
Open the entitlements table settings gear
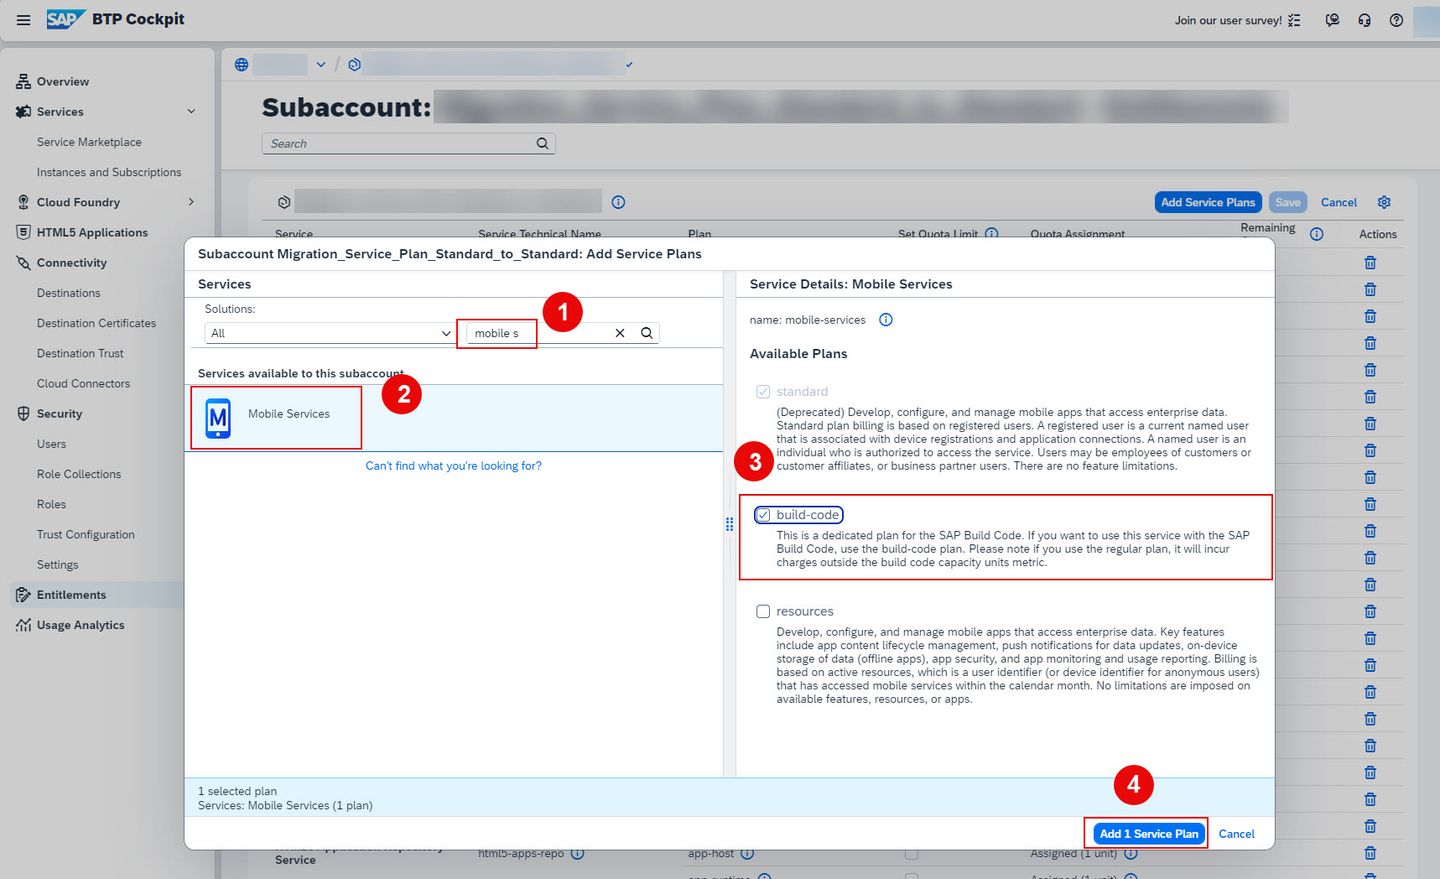coord(1384,202)
